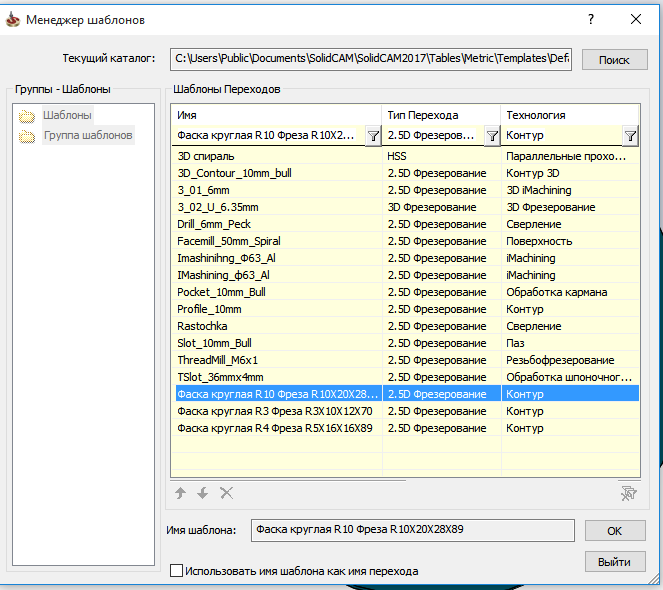Click the SolidCAM icon in title bar
Viewport: 663px width, 590px height.
[13, 19]
